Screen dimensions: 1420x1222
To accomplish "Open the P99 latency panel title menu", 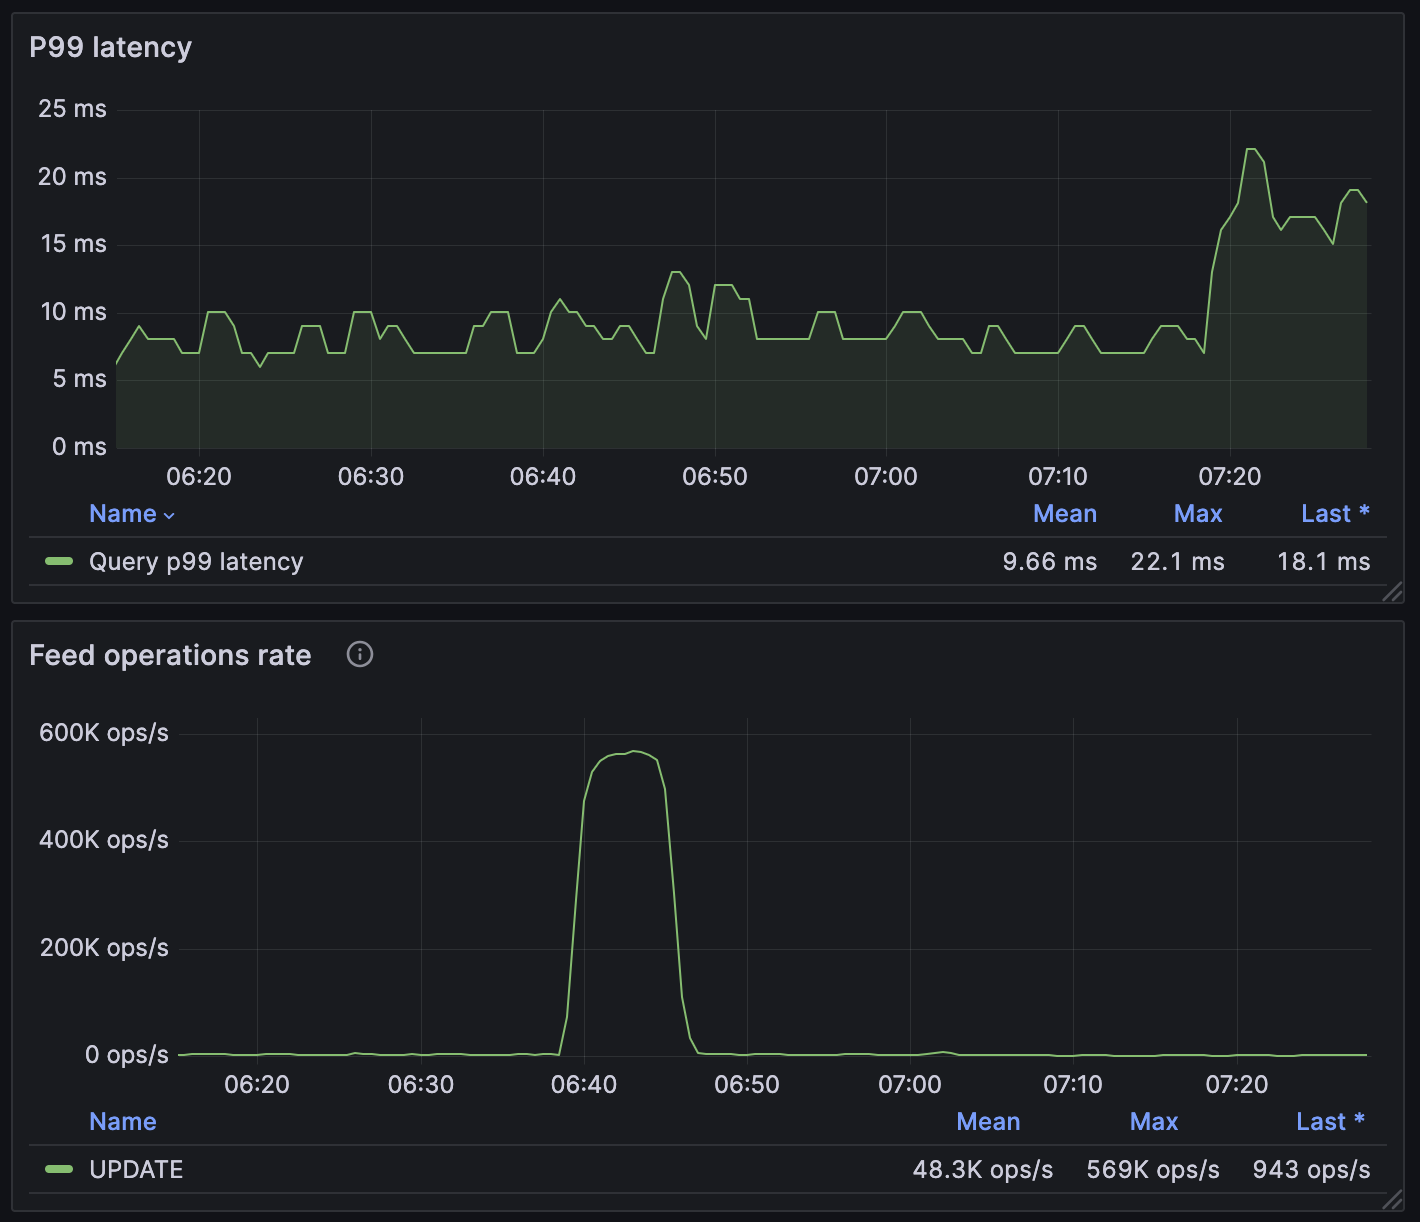I will [x=111, y=47].
